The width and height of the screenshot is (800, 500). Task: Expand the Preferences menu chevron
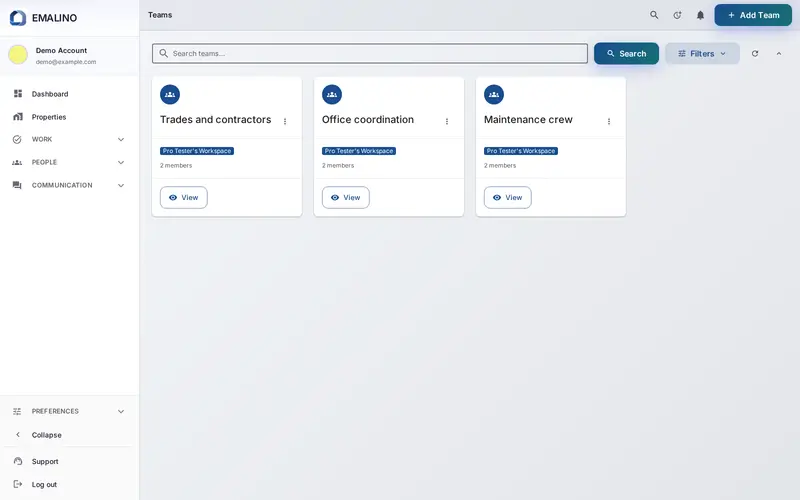(121, 411)
